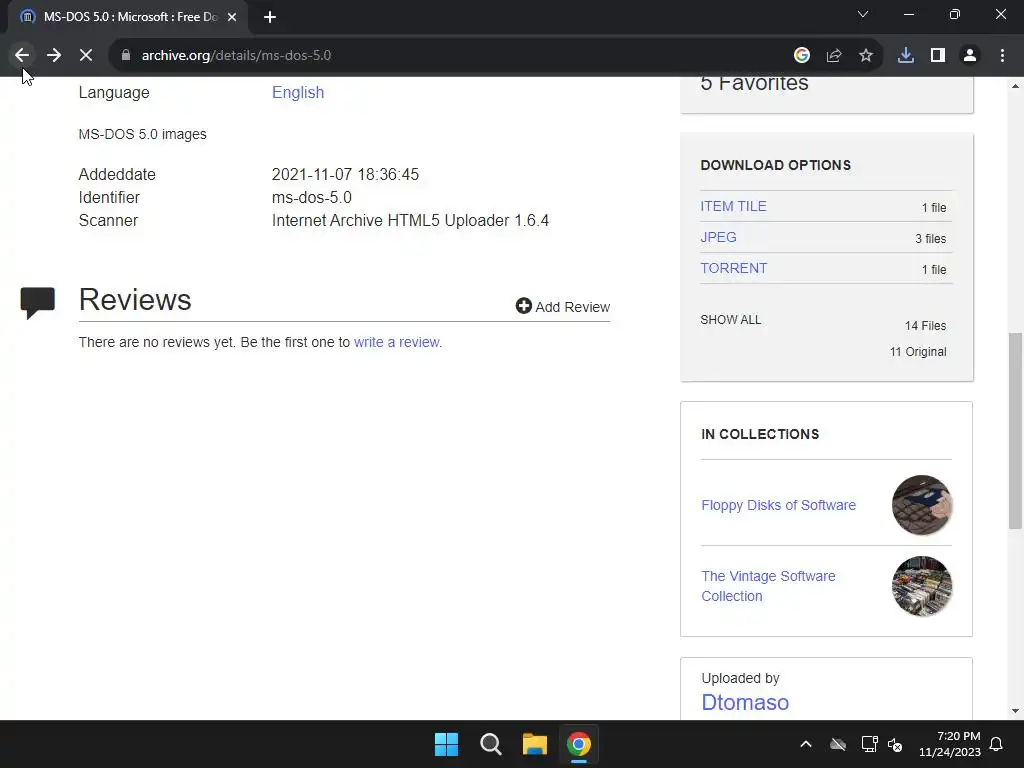Screen dimensions: 1024x768
Task: Open the tab search chevron
Action: [x=863, y=14]
